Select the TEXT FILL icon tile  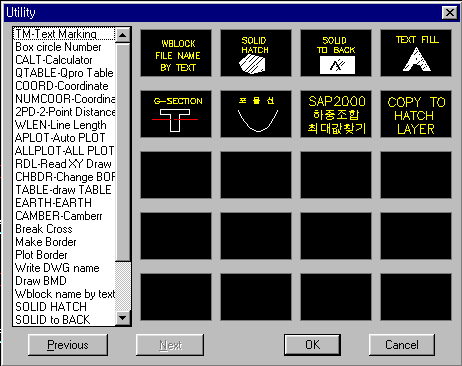(x=416, y=53)
